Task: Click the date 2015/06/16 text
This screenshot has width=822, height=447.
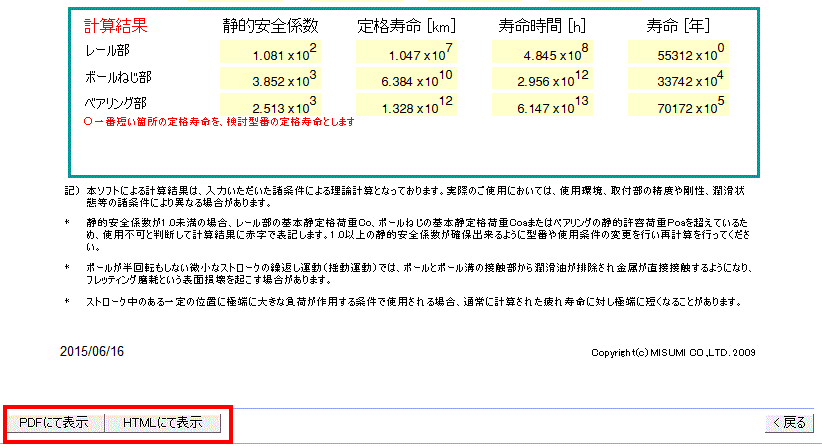Action: [x=90, y=351]
